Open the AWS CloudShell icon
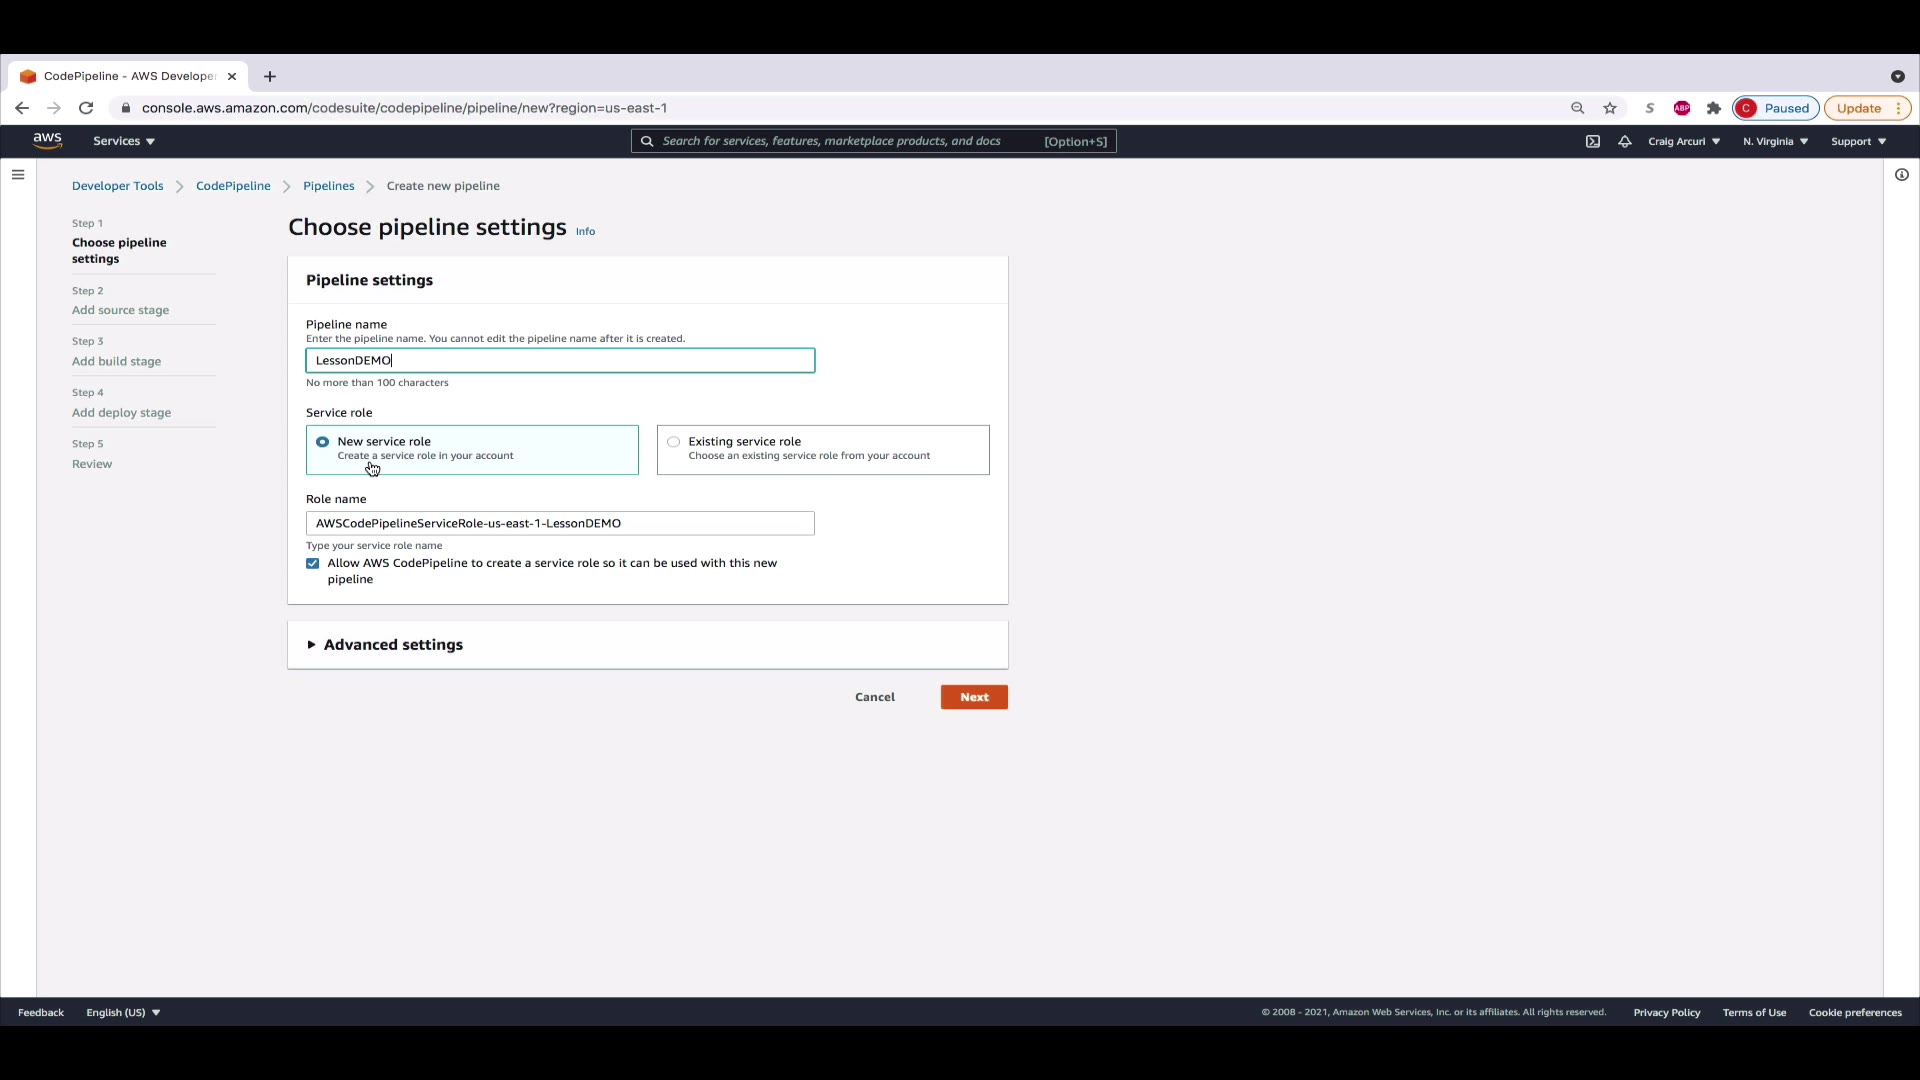This screenshot has height=1080, width=1920. point(1593,141)
